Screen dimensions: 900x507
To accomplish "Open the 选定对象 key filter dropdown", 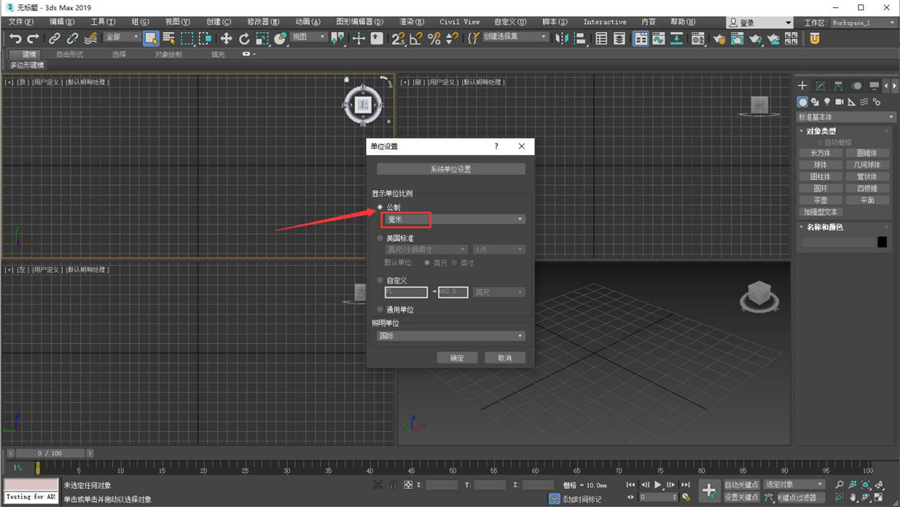I will point(795,485).
